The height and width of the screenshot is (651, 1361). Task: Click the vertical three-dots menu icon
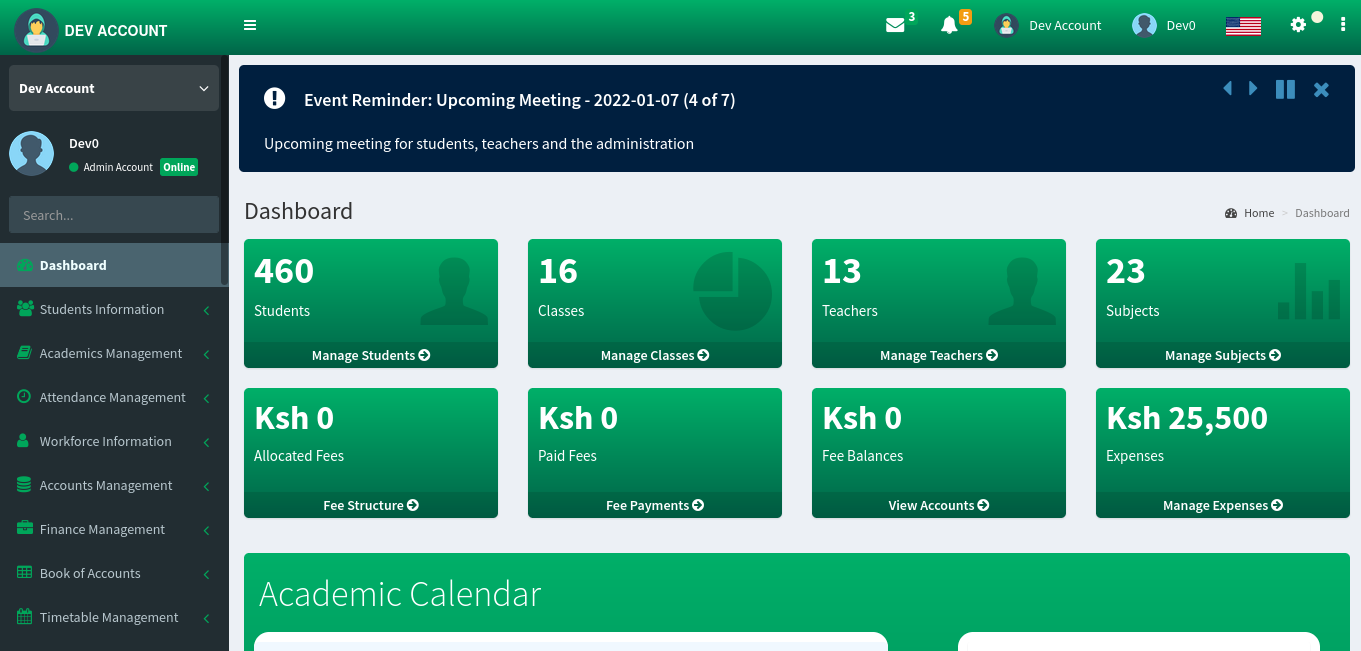coord(1343,24)
